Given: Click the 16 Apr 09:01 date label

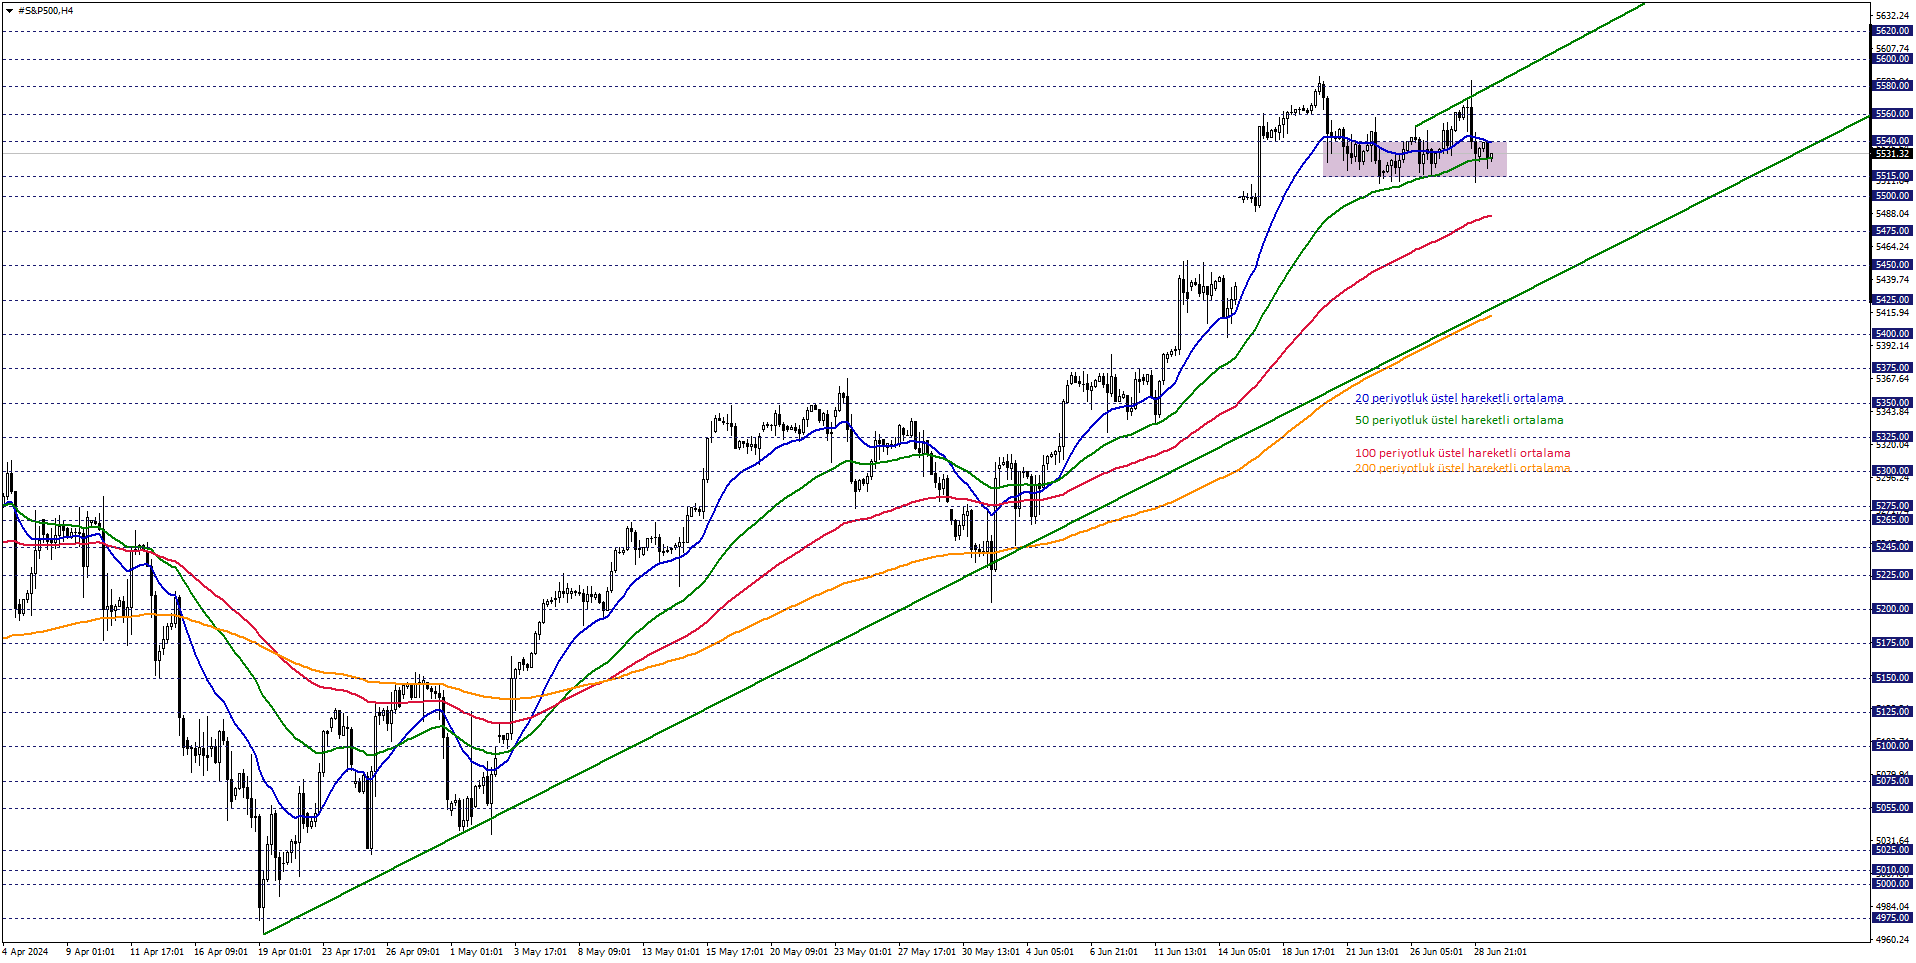Looking at the screenshot, I should [x=221, y=952].
